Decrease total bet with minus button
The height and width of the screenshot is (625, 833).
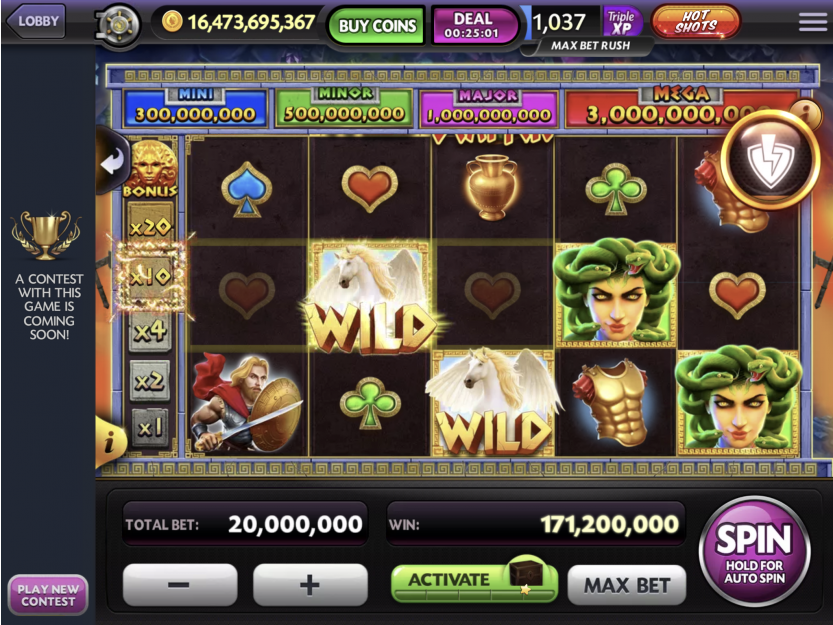(x=180, y=585)
